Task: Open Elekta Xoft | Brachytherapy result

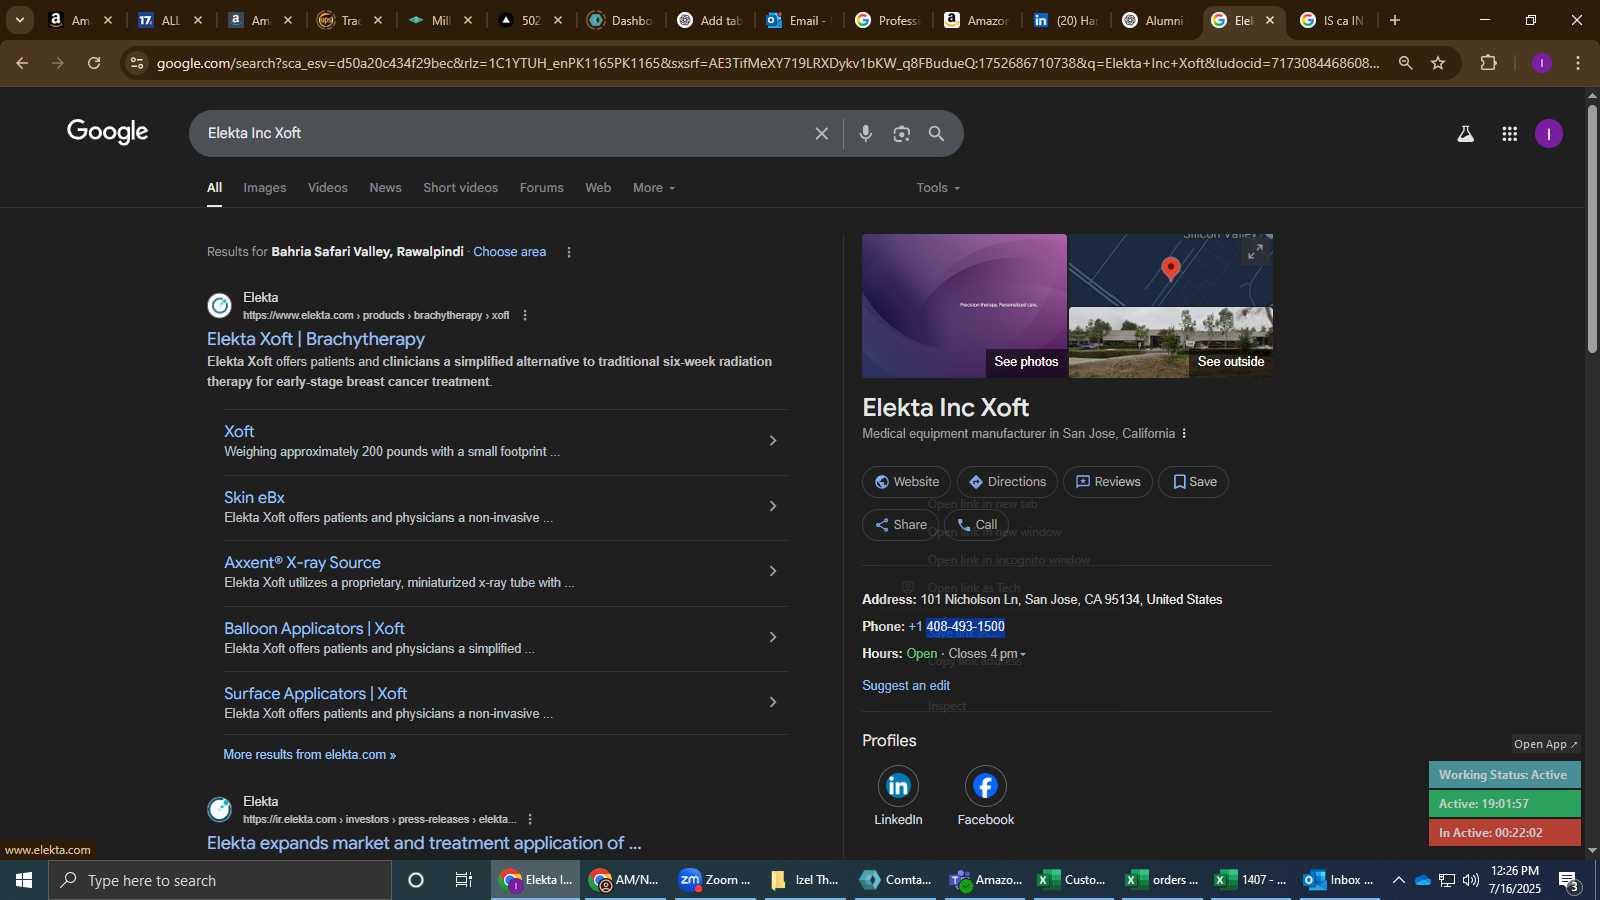Action: (316, 339)
